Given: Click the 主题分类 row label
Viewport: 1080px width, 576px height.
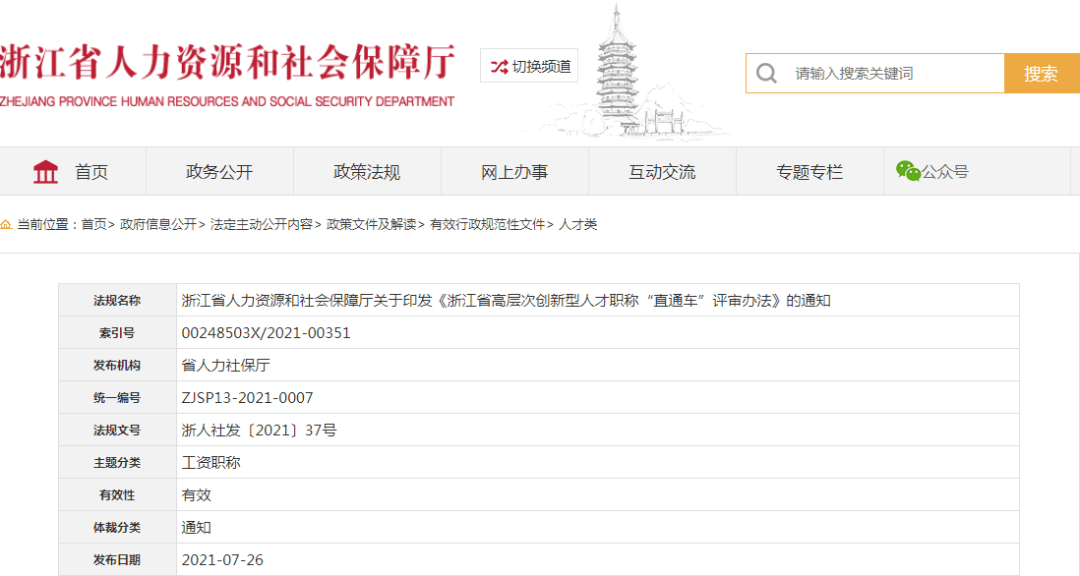Looking at the screenshot, I should click(x=117, y=462).
